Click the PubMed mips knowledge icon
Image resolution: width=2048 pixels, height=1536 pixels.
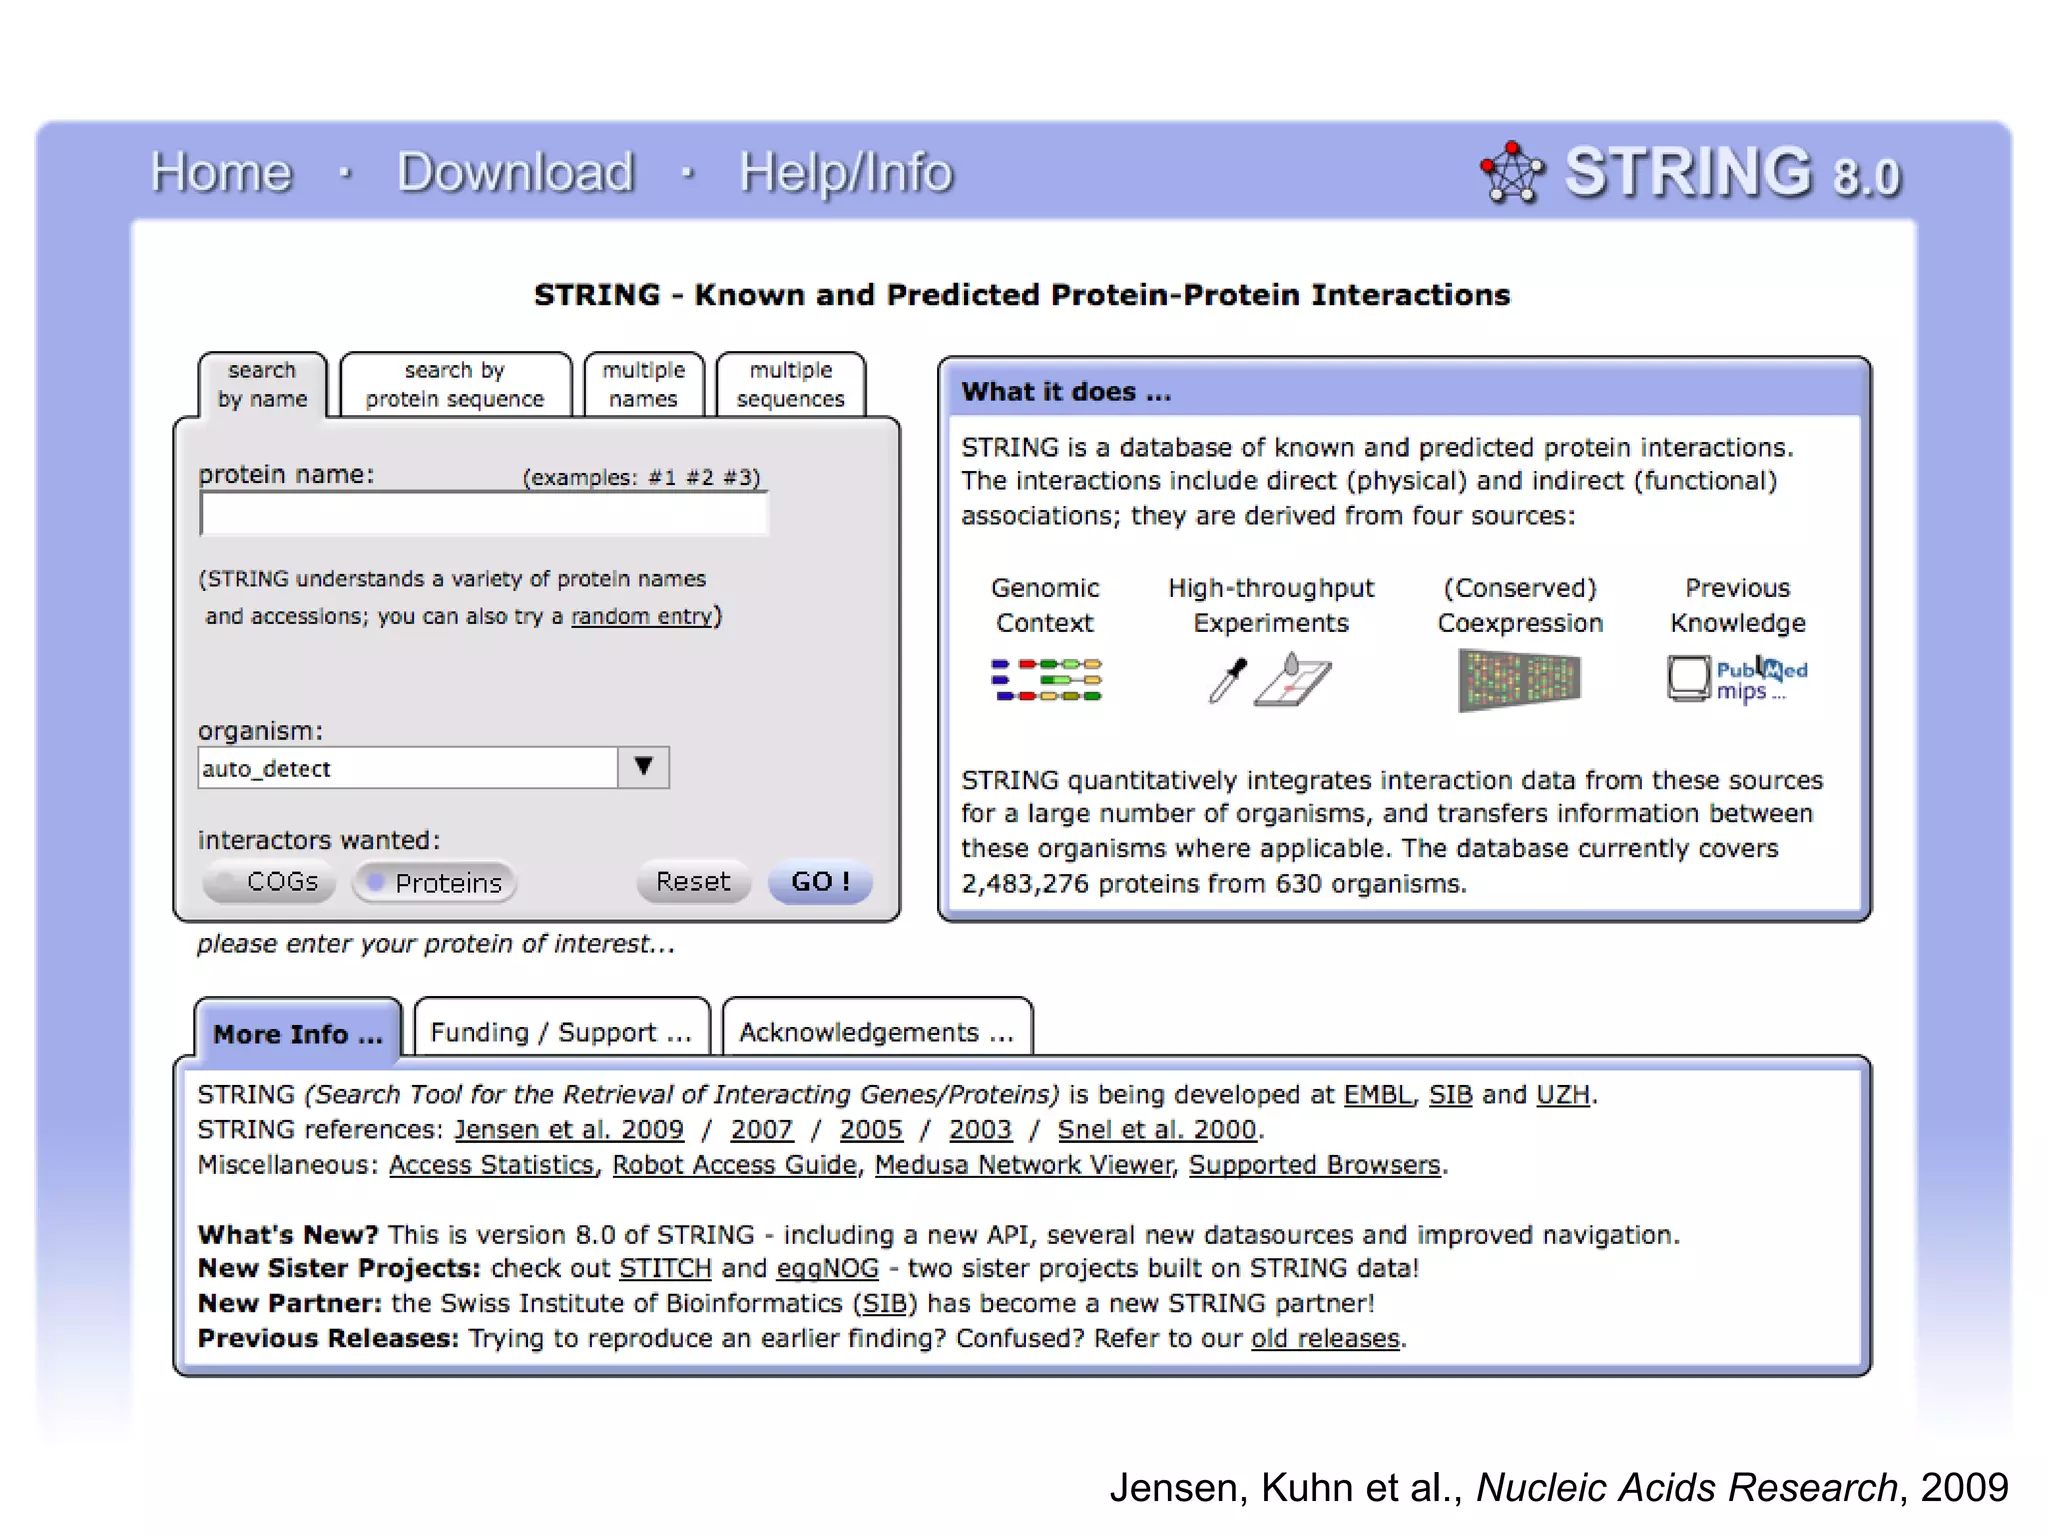[x=1737, y=680]
